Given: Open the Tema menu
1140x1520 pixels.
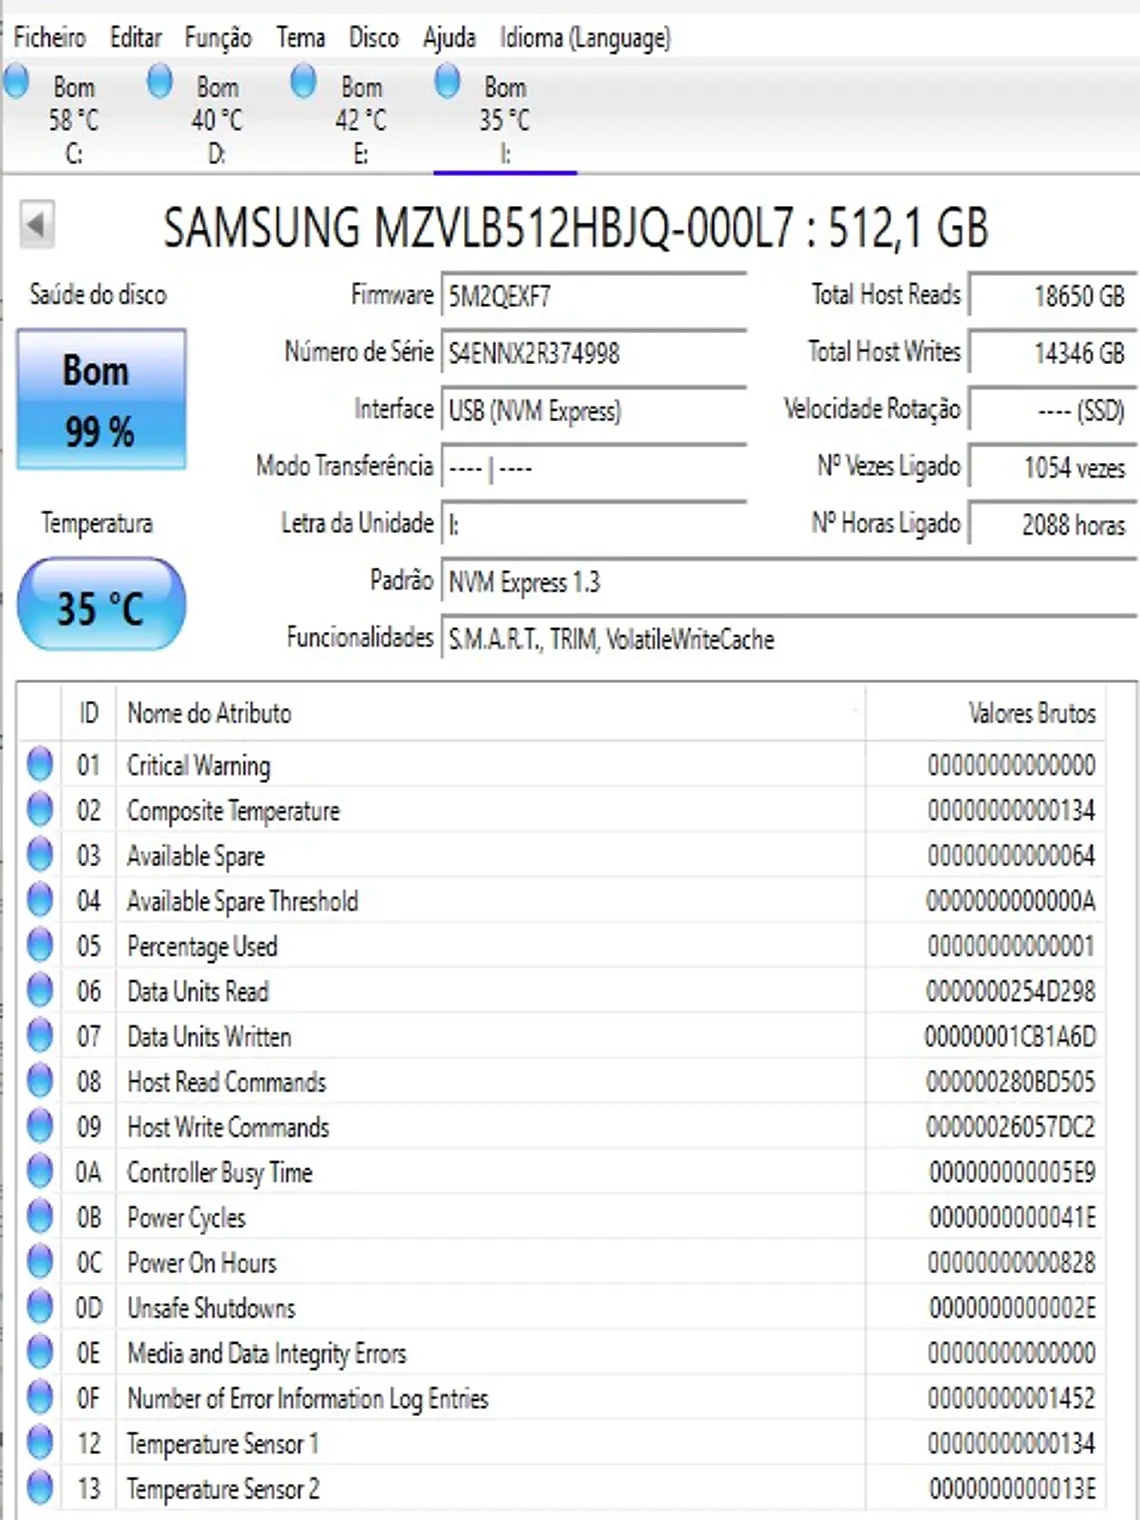Looking at the screenshot, I should point(301,38).
